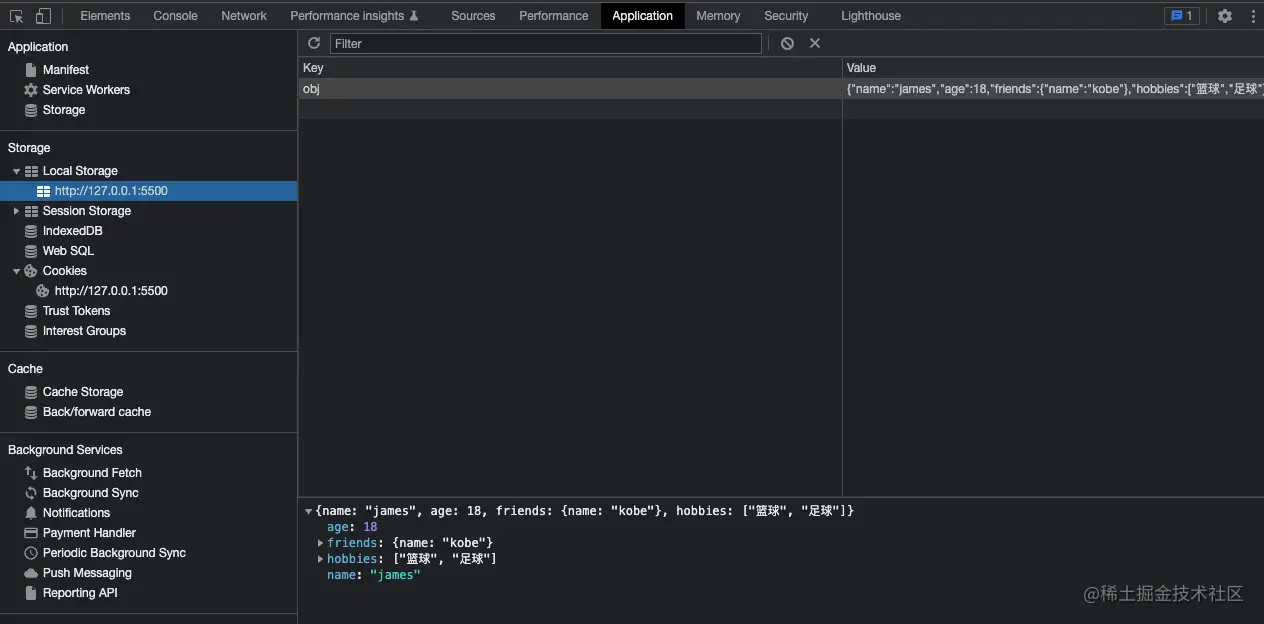The width and height of the screenshot is (1264, 624).
Task: Open the Performance tab
Action: click(554, 16)
